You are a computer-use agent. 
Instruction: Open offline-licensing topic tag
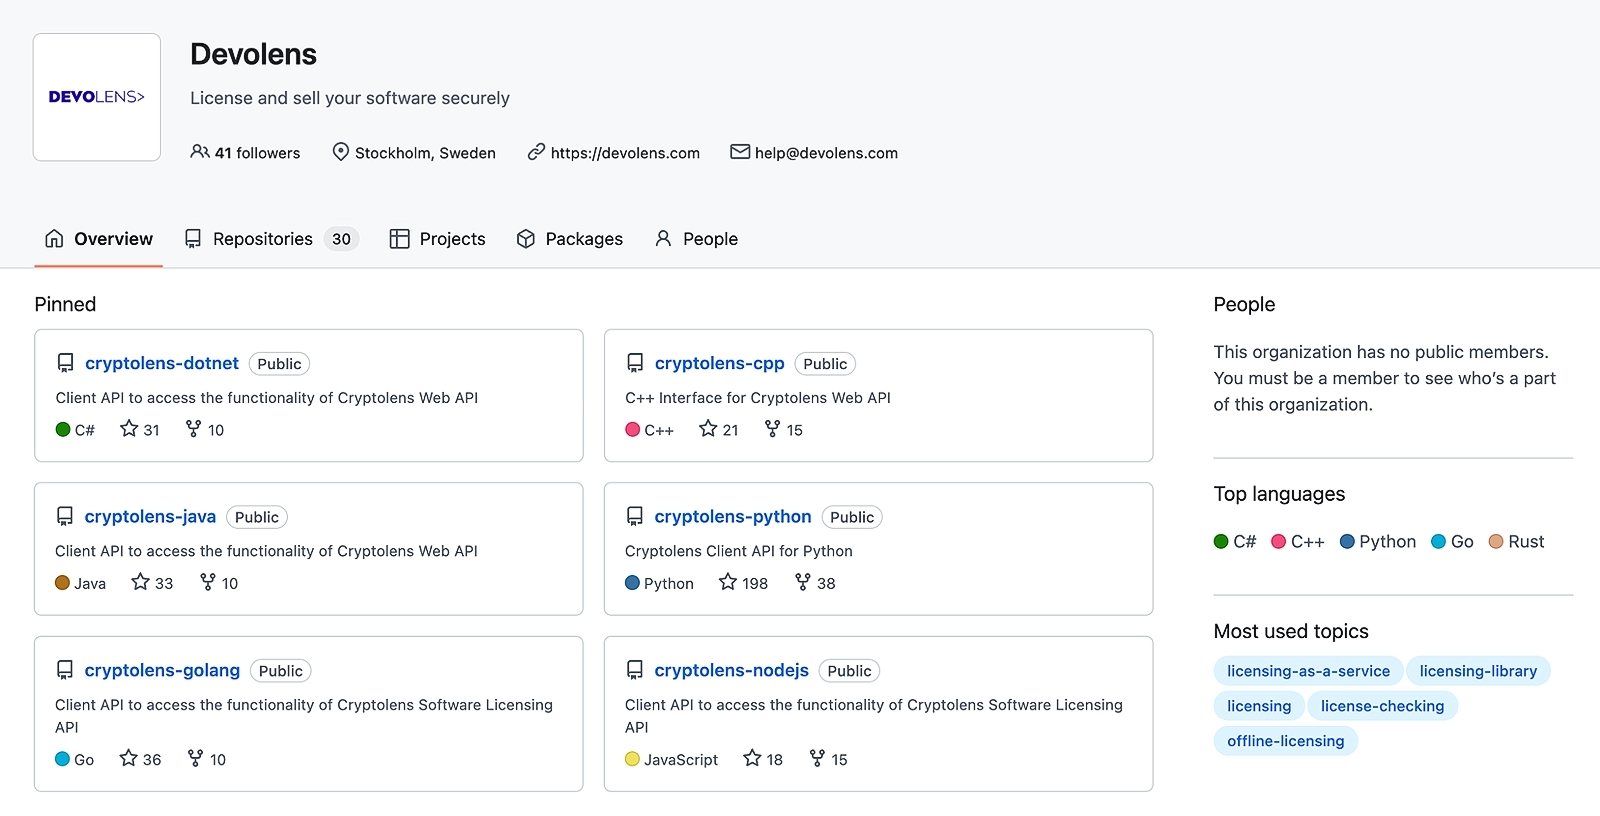pos(1285,741)
